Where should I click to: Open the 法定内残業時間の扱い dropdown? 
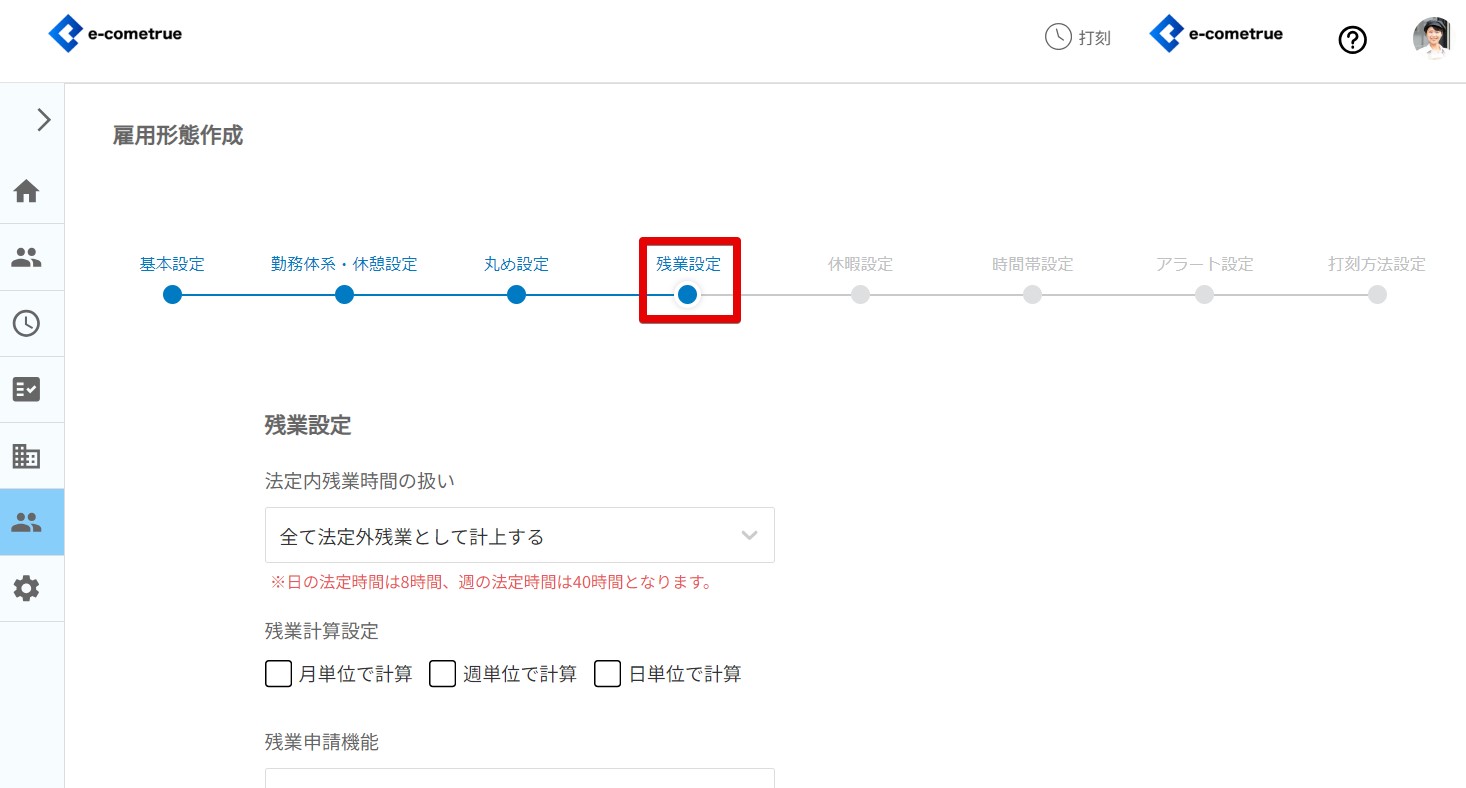point(520,535)
